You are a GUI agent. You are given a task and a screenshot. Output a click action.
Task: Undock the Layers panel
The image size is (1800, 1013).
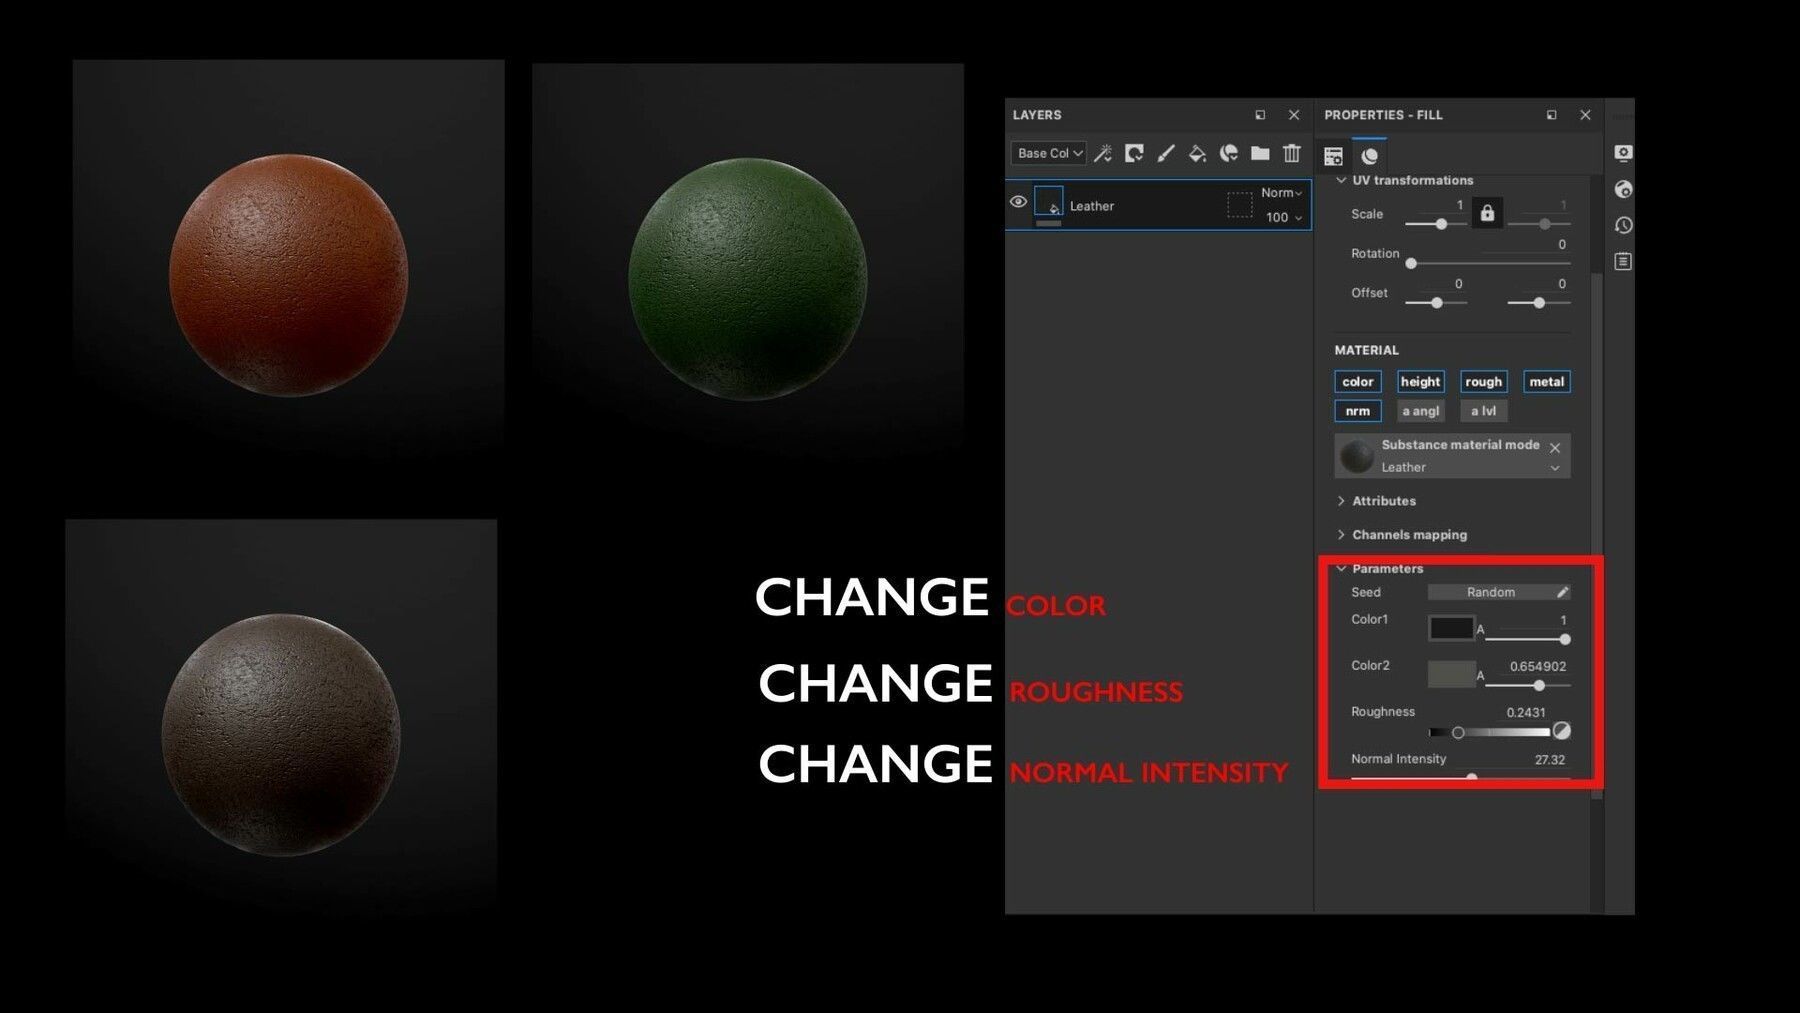(x=1260, y=115)
